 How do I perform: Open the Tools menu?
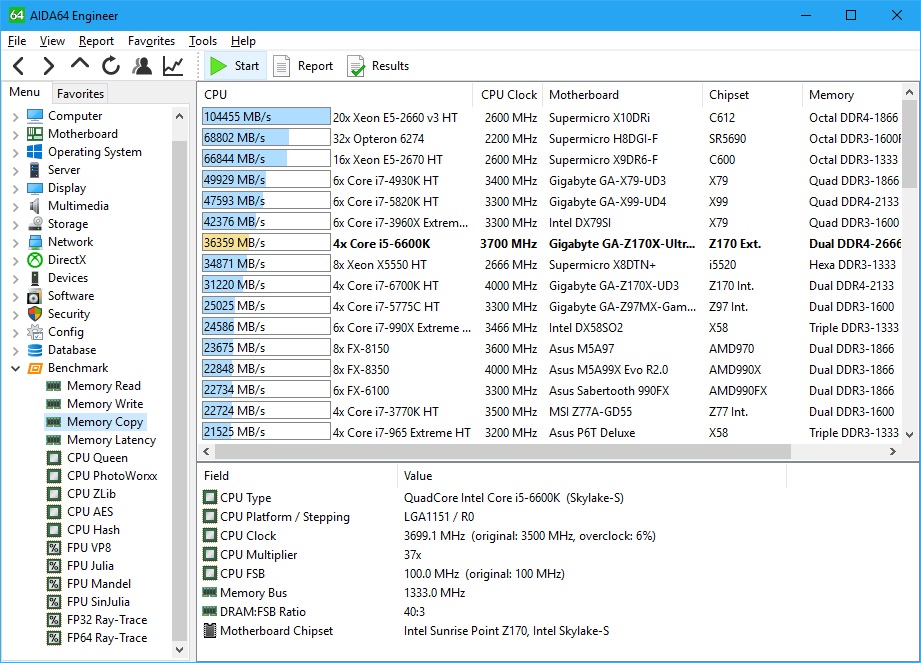[203, 41]
